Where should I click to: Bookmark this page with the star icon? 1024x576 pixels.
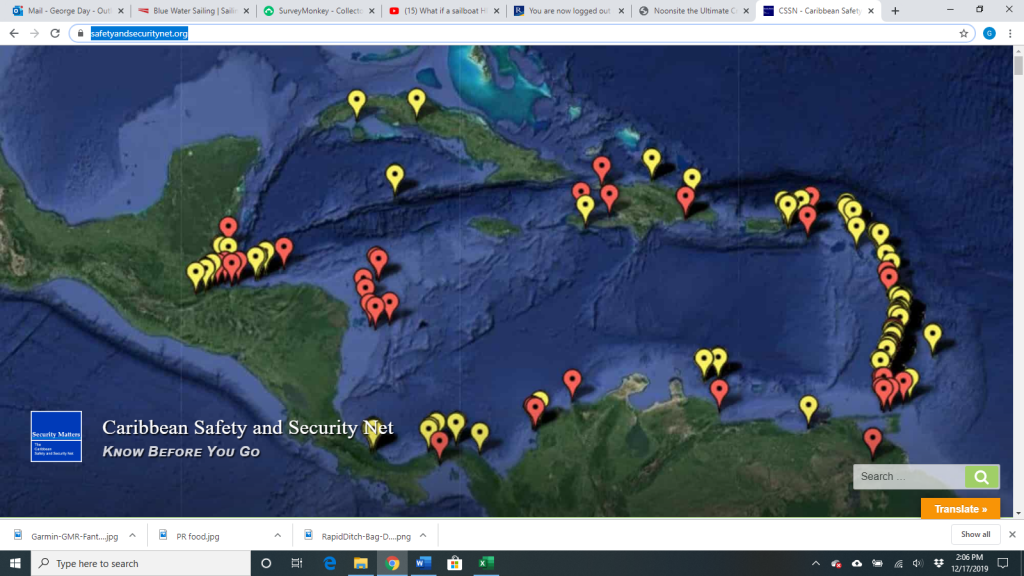(964, 33)
